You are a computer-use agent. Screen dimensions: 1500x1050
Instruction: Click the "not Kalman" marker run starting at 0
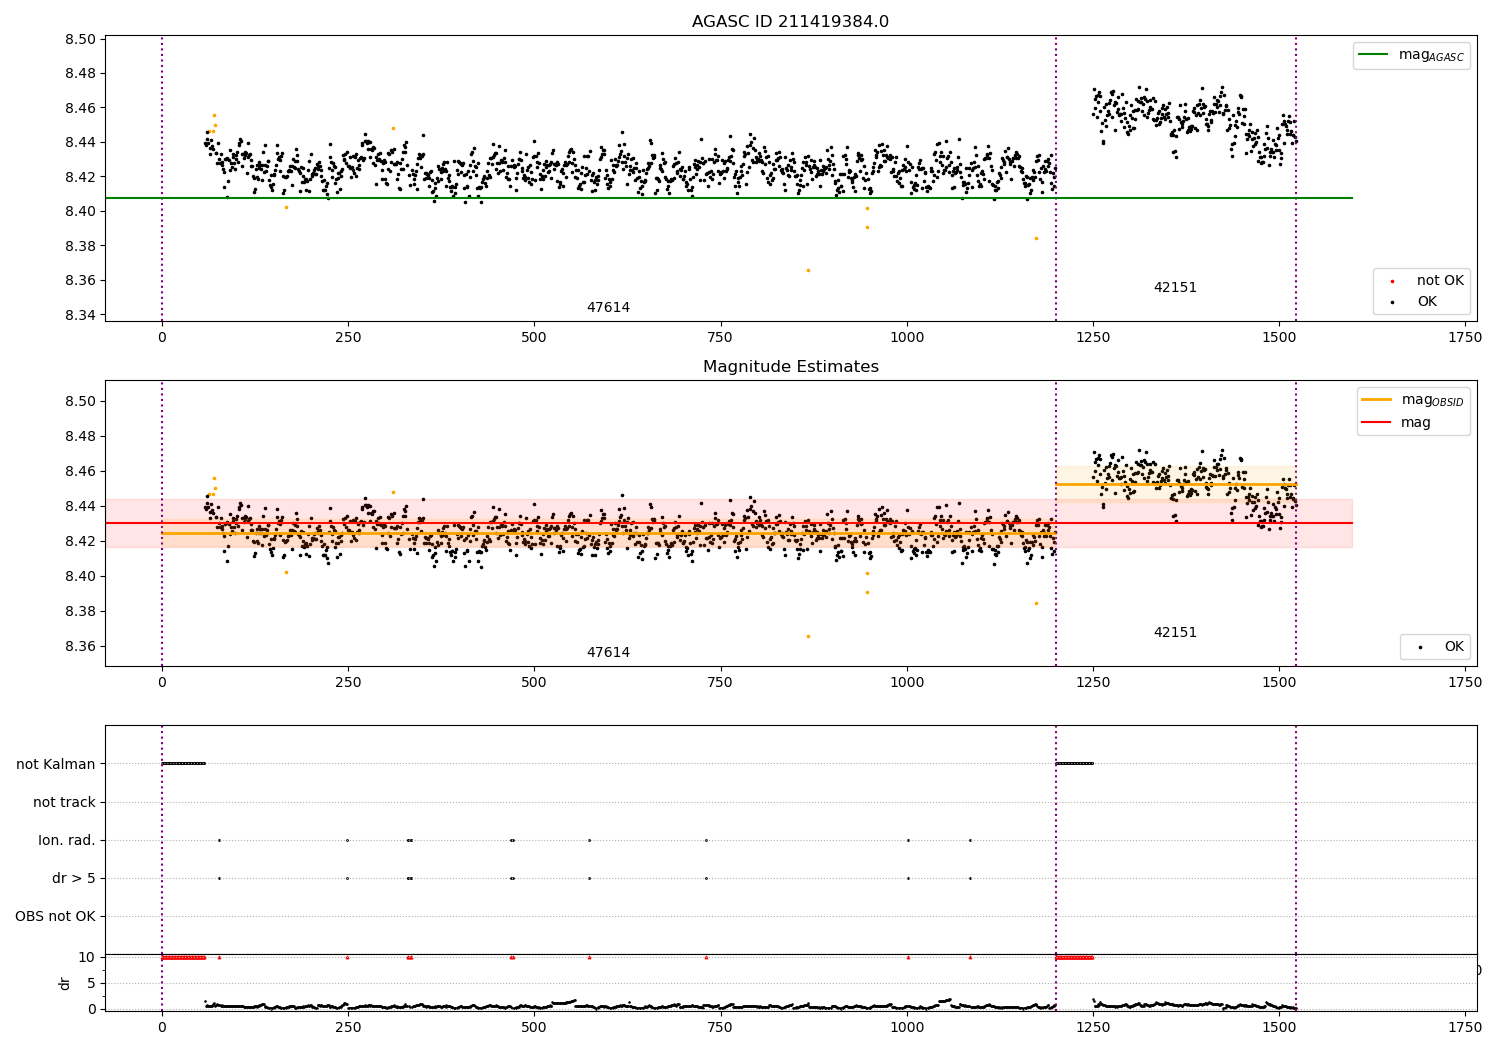(x=183, y=764)
